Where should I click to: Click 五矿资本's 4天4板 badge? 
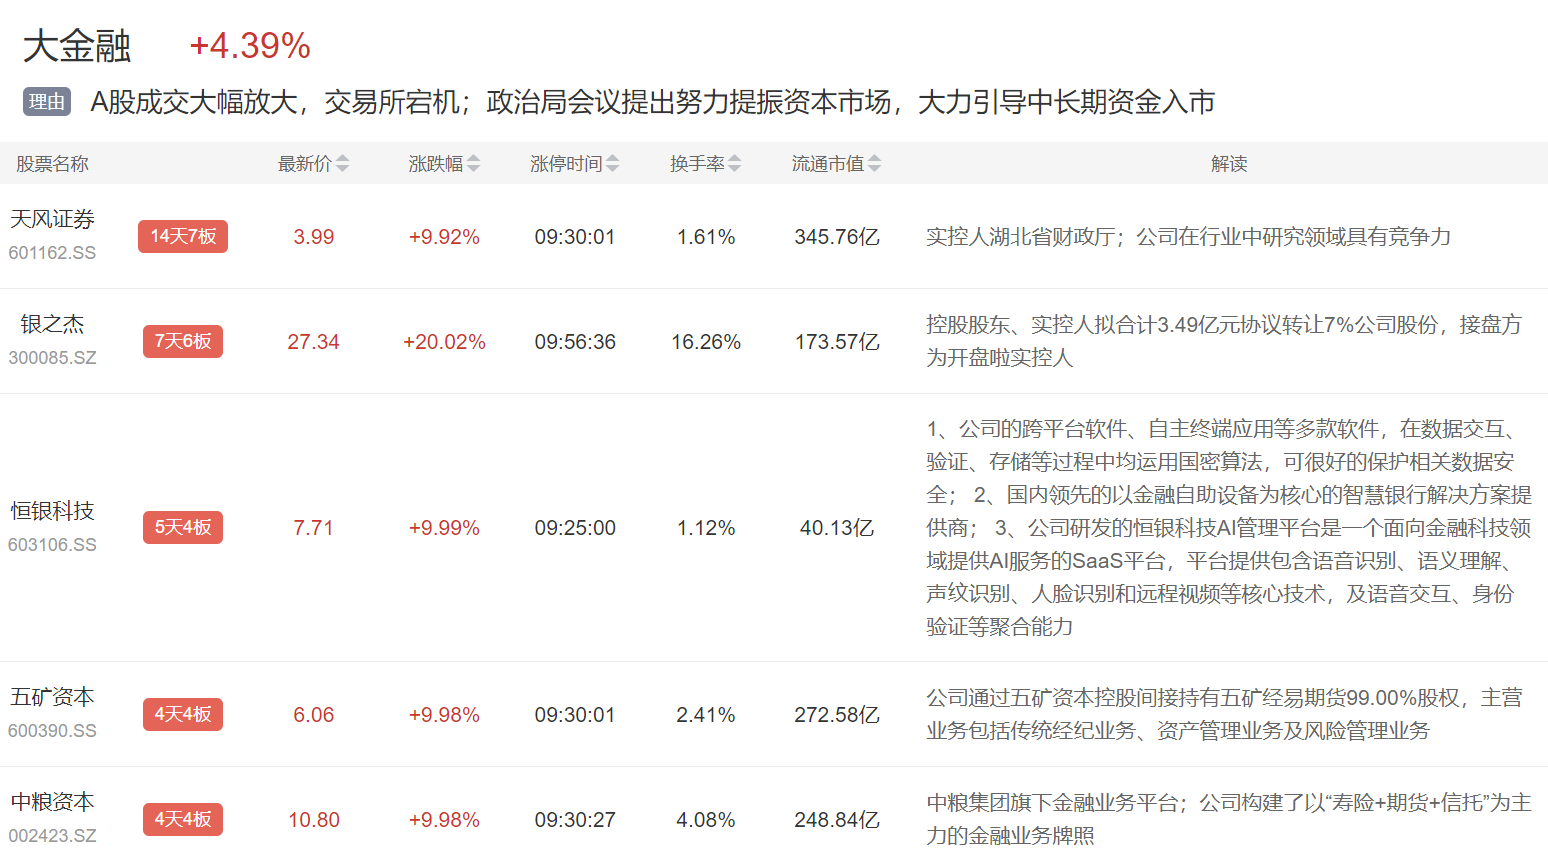point(183,715)
